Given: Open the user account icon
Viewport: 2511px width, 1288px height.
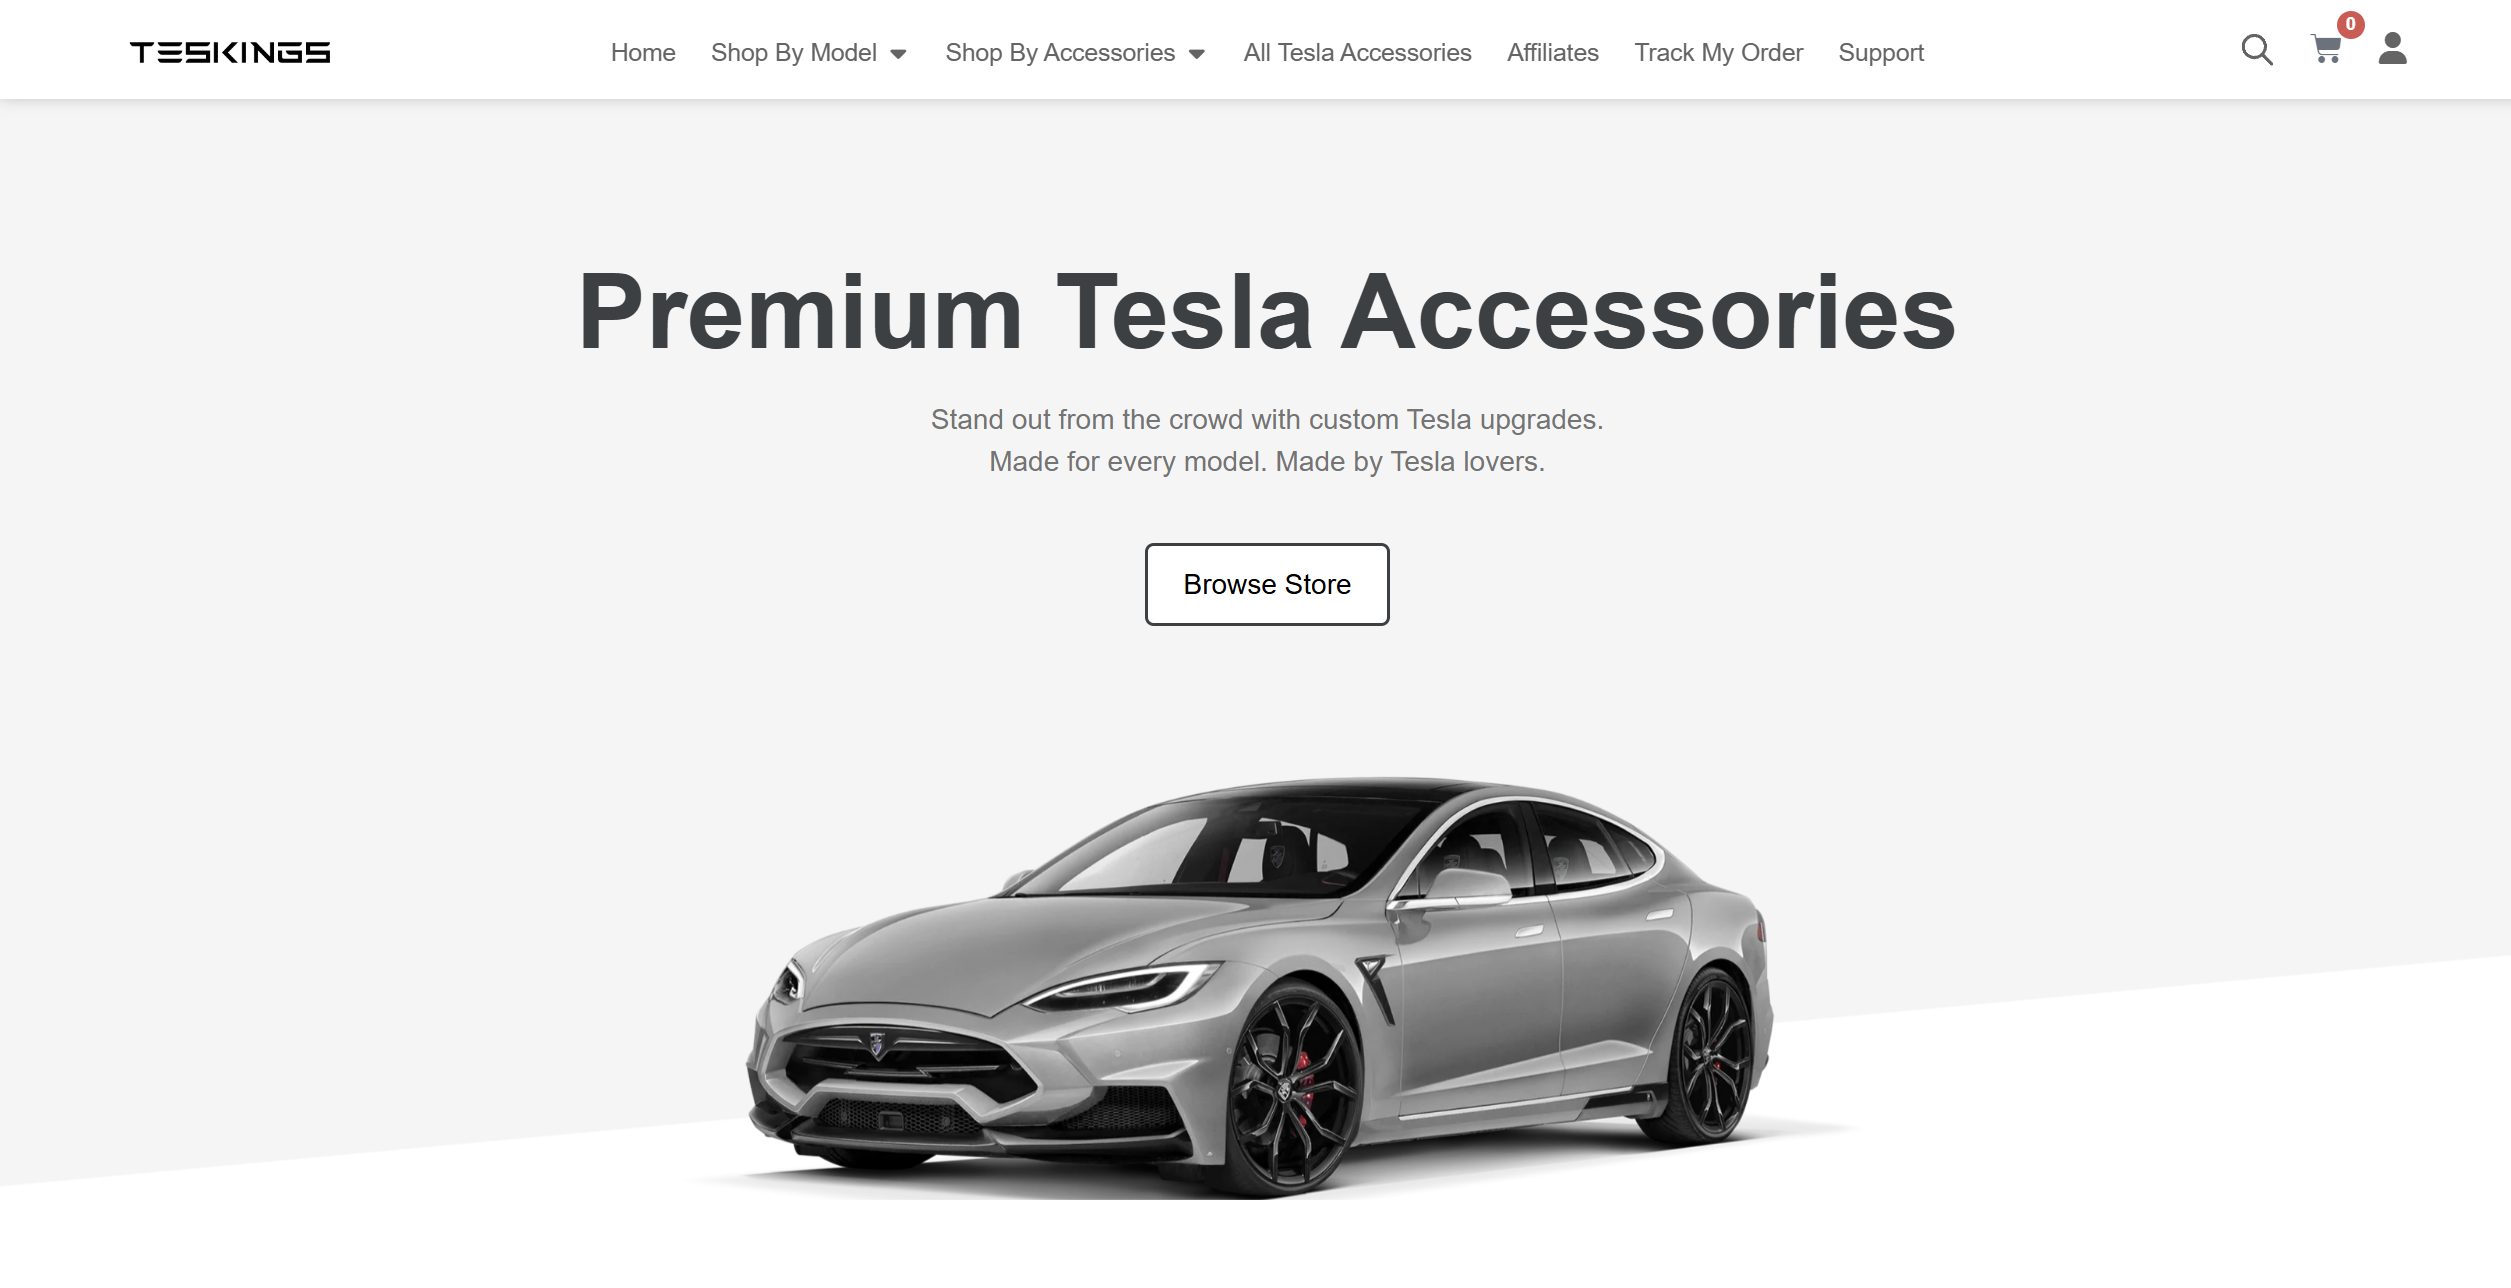Looking at the screenshot, I should pos(2392,48).
